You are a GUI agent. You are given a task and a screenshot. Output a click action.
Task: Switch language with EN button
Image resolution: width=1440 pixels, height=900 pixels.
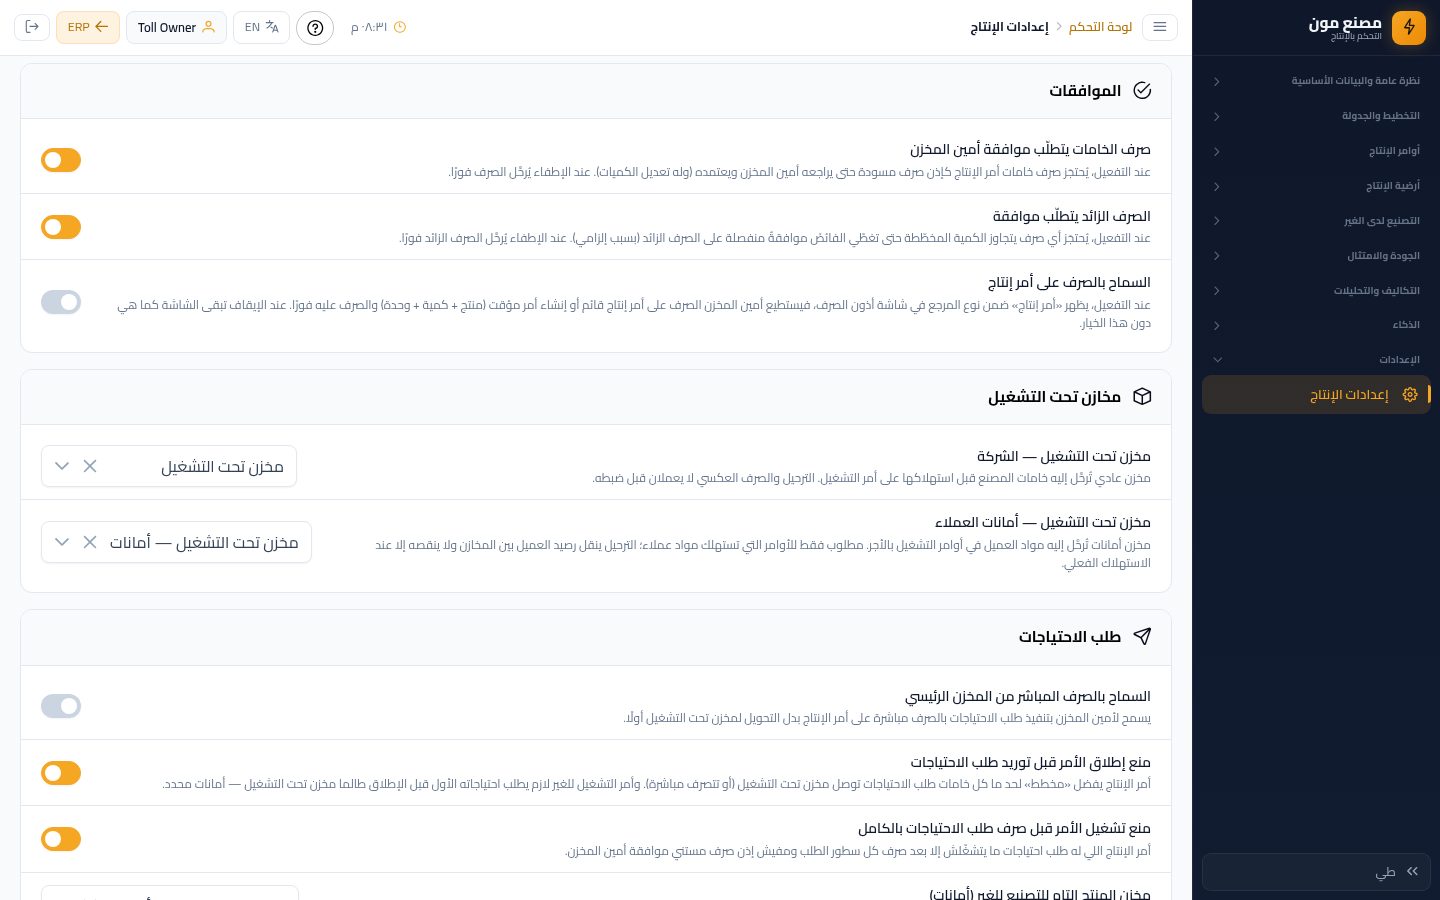[261, 27]
